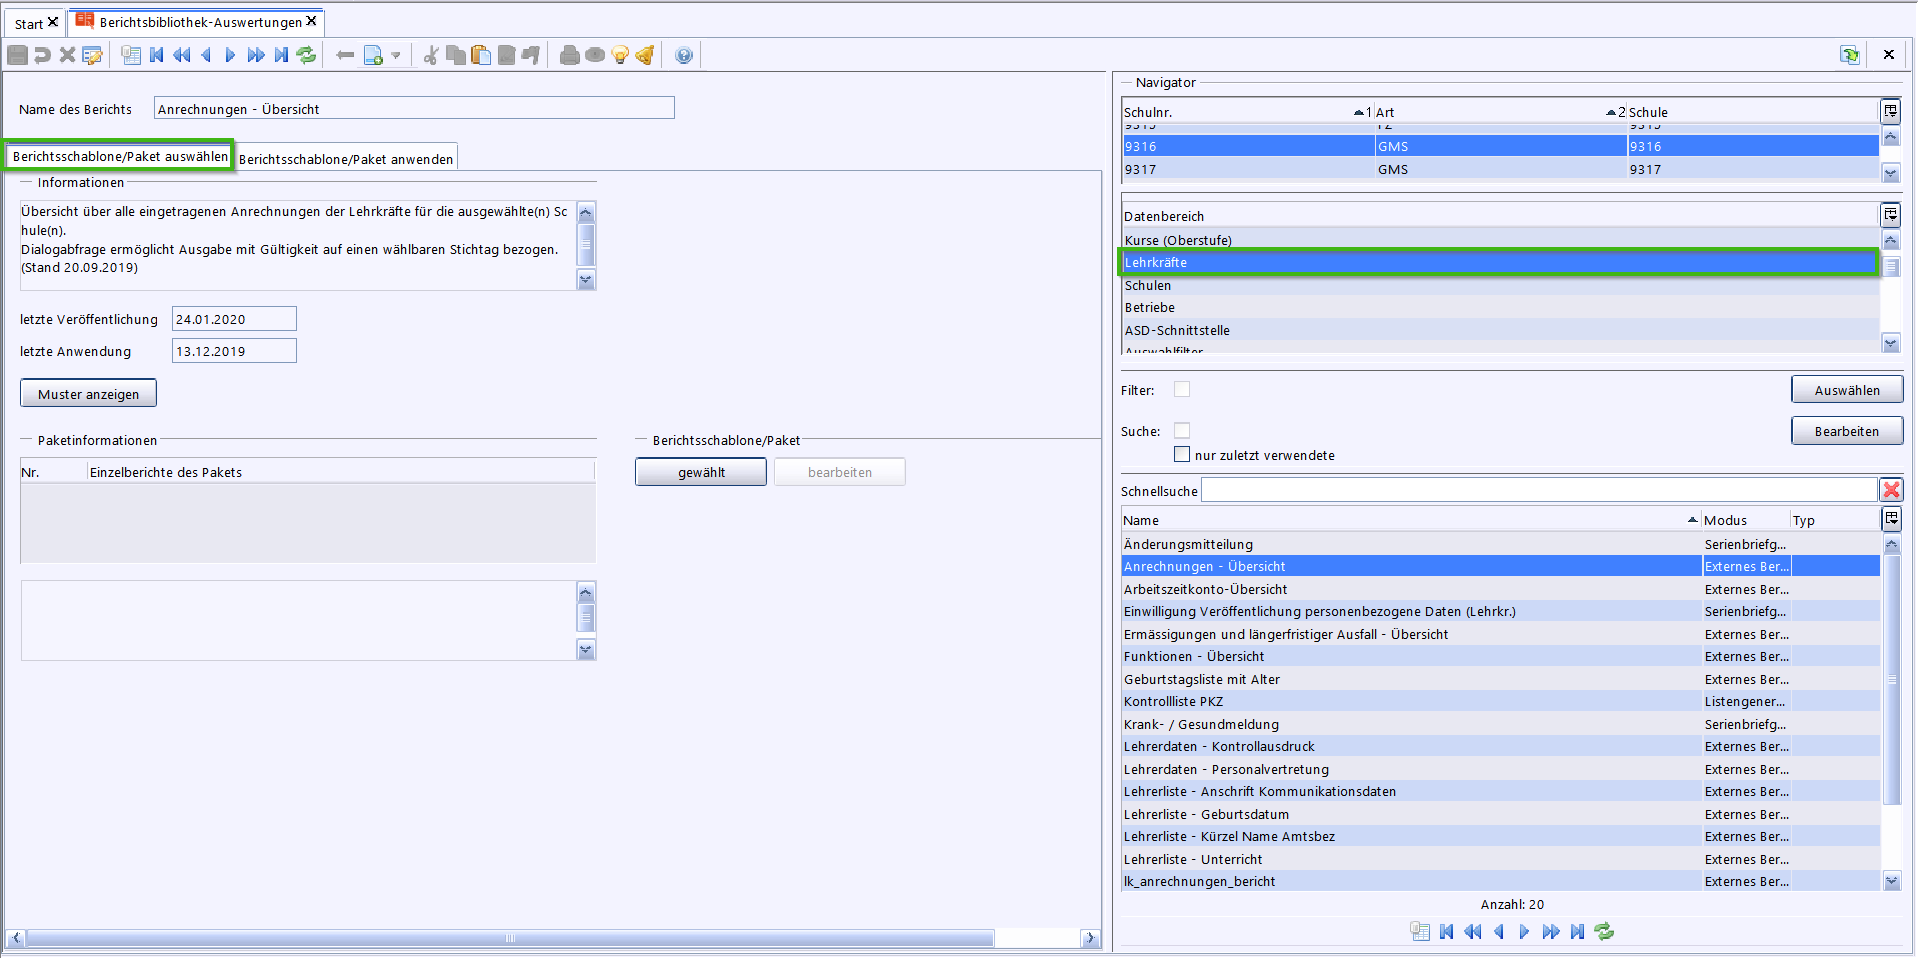Go to next entry in Navigator bottom bar
Viewport: 1919px width, 958px height.
point(1524,931)
